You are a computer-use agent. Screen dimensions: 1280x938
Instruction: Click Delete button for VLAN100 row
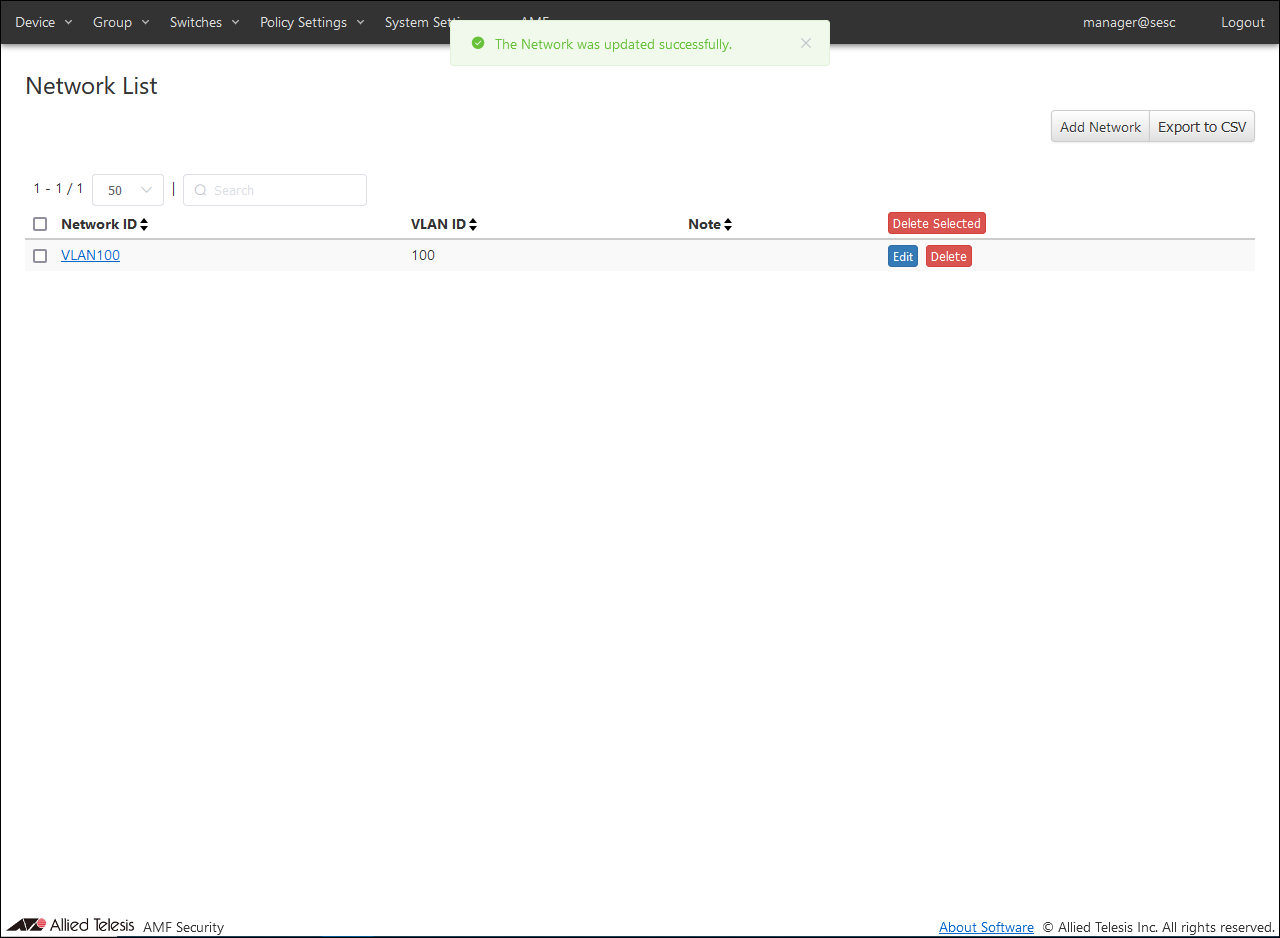tap(949, 256)
